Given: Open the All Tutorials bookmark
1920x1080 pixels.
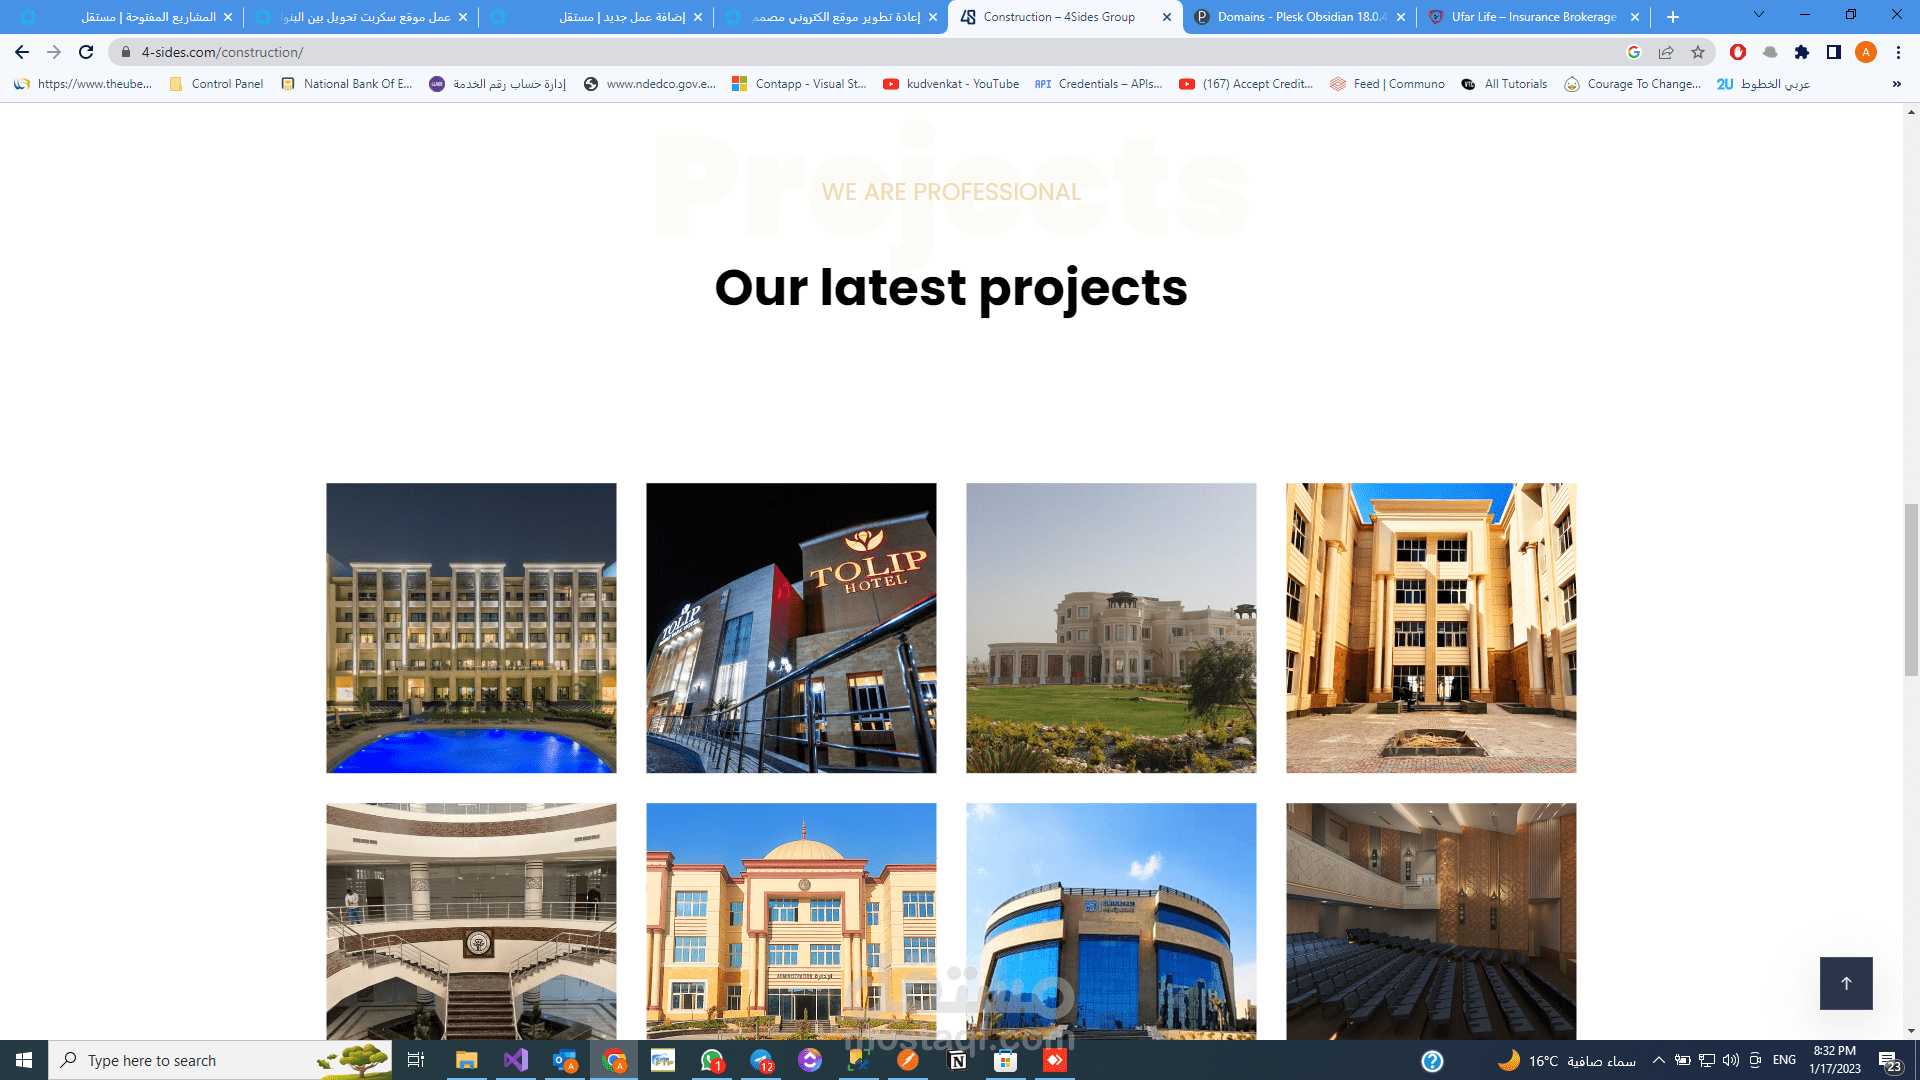Looking at the screenshot, I should (1505, 84).
